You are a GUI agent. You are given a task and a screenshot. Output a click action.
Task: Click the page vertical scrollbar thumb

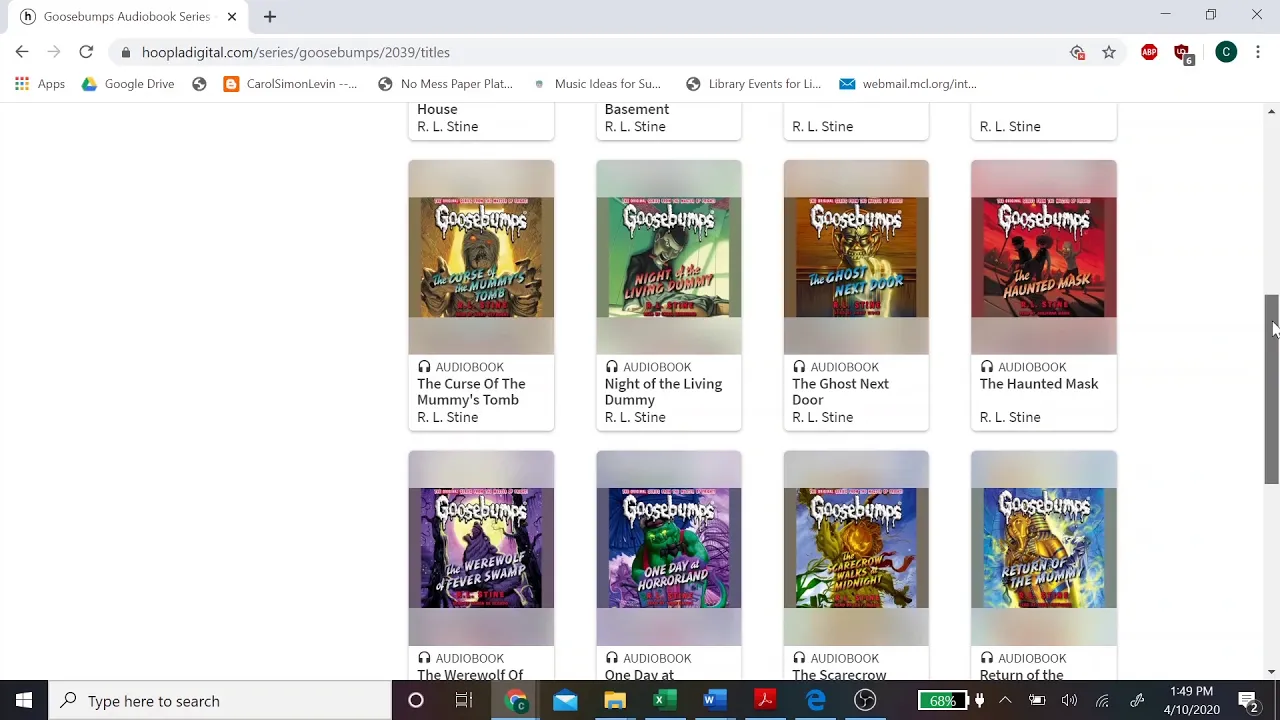tap(1271, 390)
